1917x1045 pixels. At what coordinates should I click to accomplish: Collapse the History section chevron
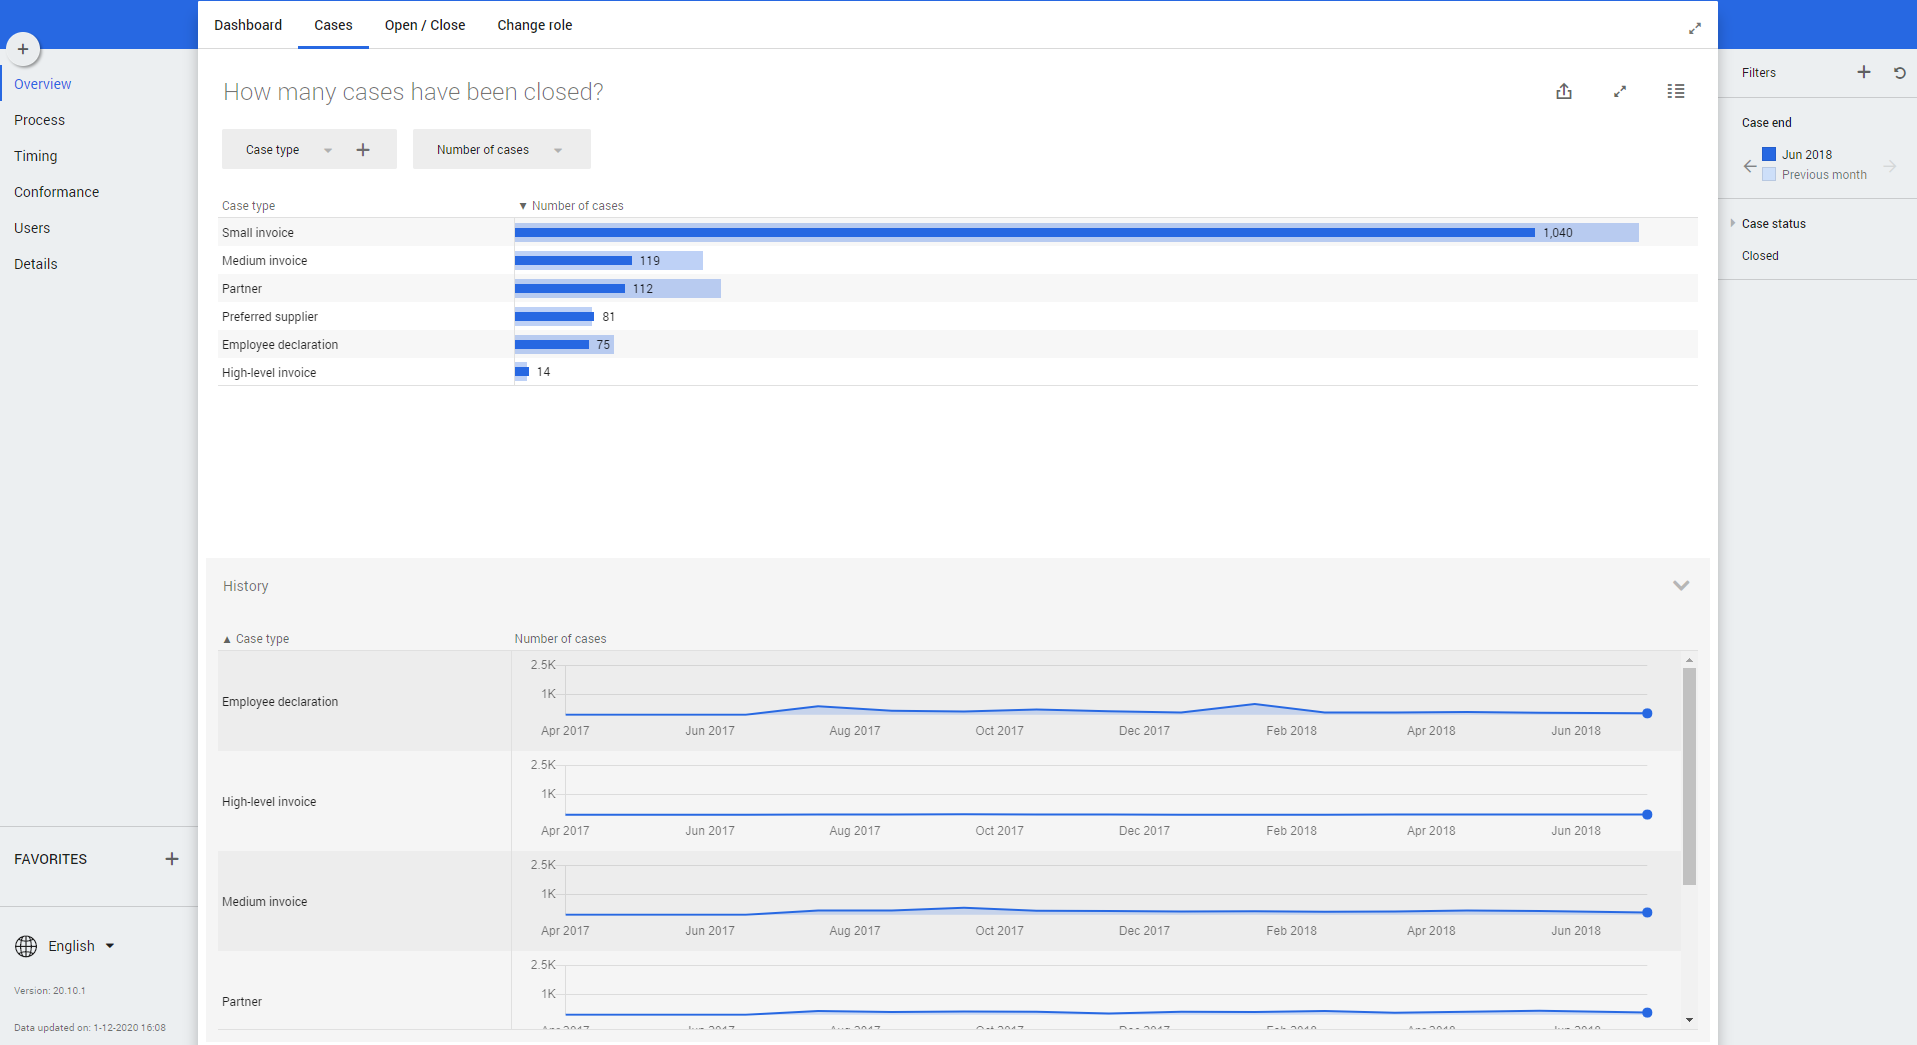[x=1681, y=586]
